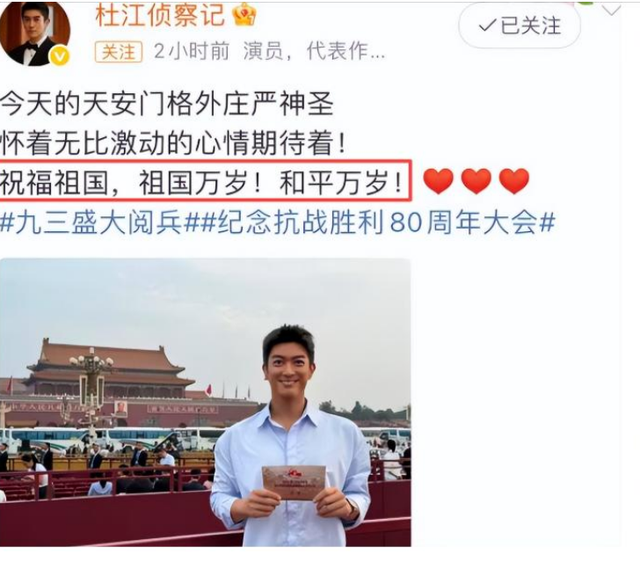Click the invitation card held in the photo
This screenshot has height=562, width=640.
(293, 482)
